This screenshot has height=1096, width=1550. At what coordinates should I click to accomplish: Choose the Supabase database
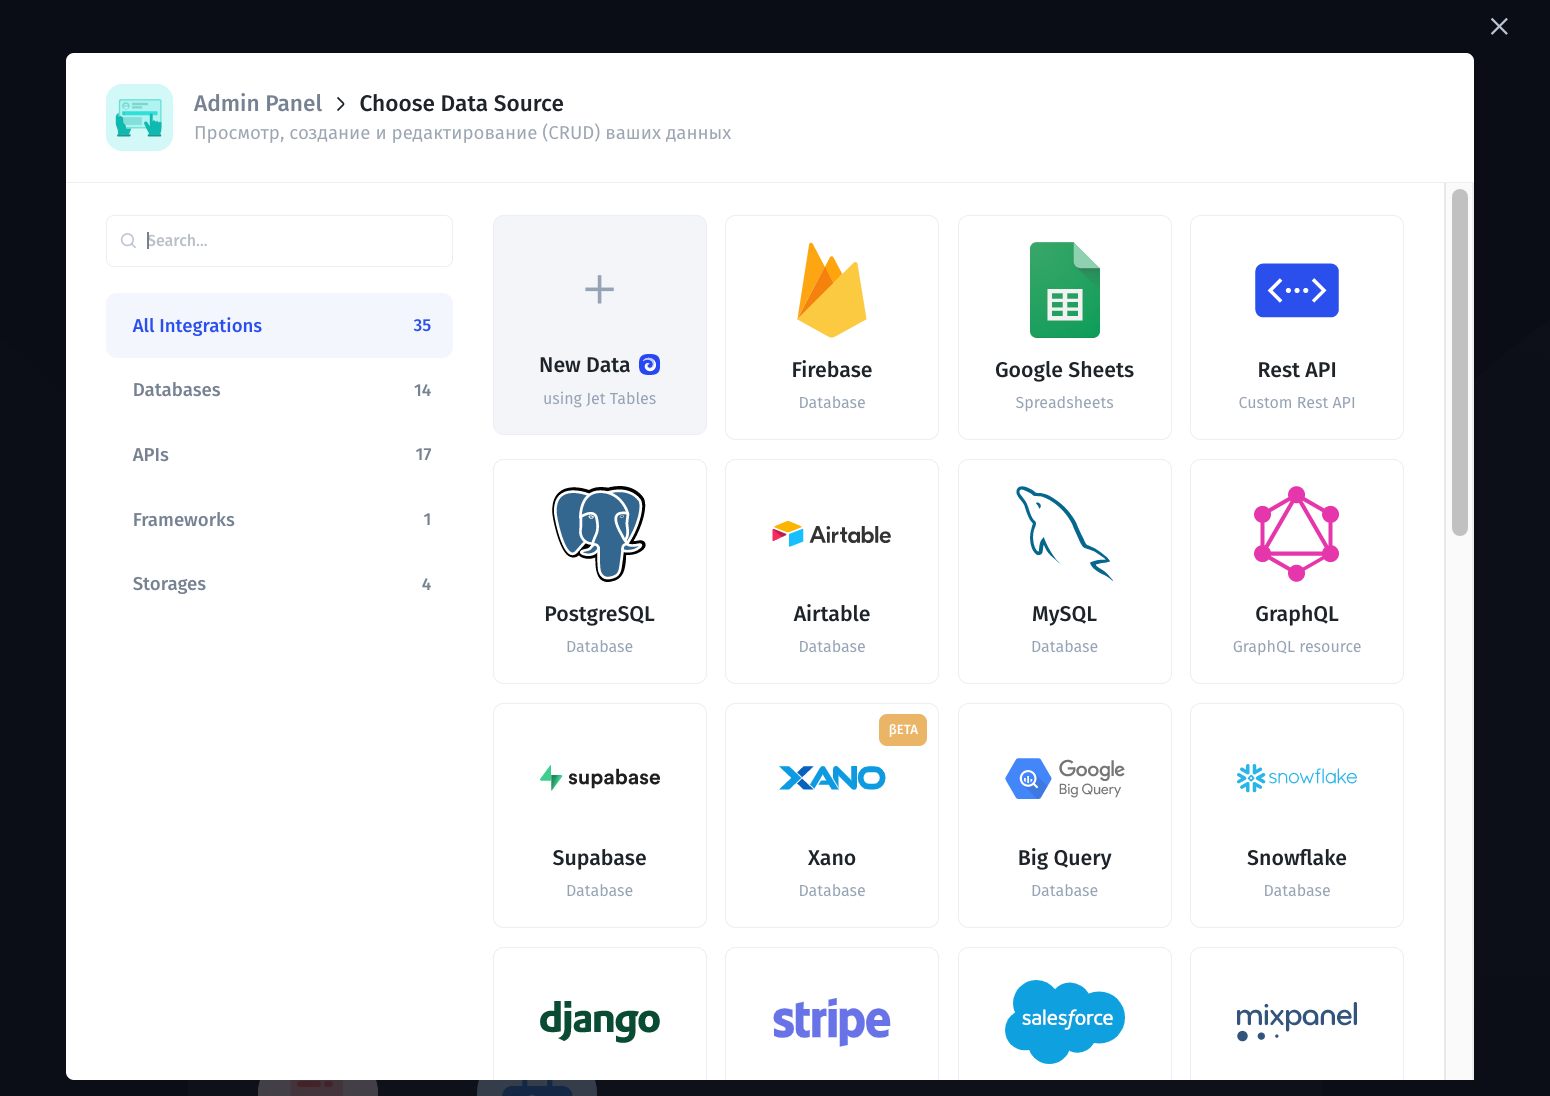point(599,815)
